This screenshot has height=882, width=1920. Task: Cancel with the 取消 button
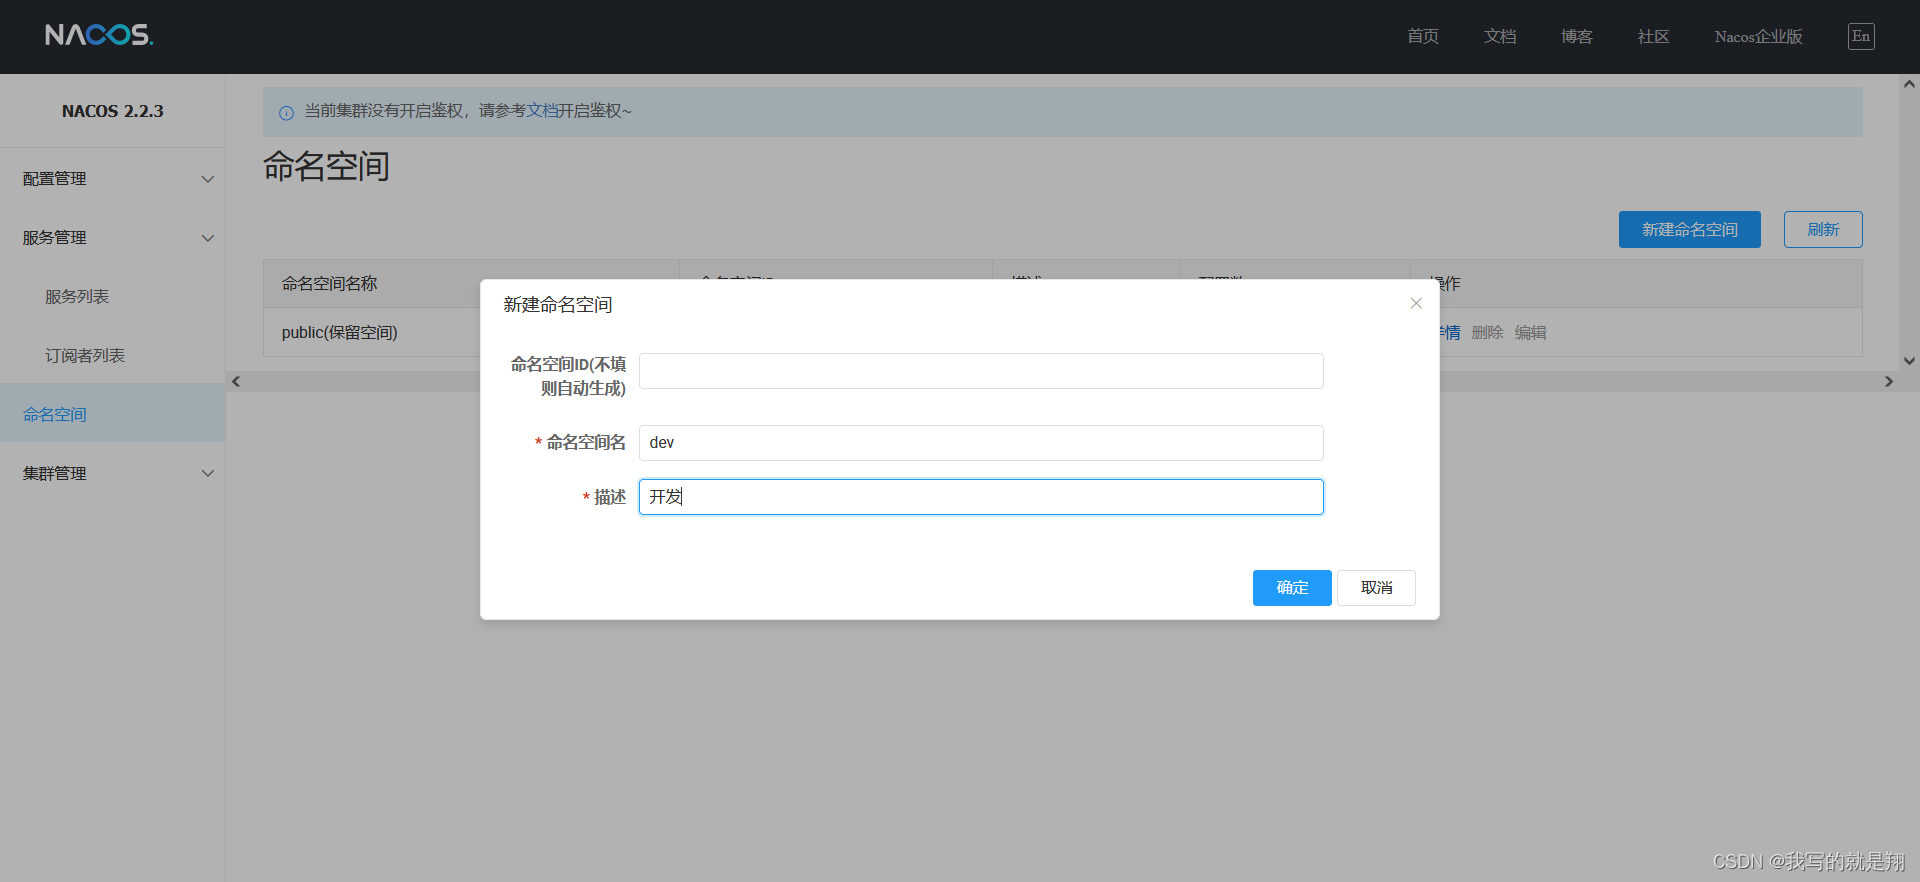(x=1376, y=588)
